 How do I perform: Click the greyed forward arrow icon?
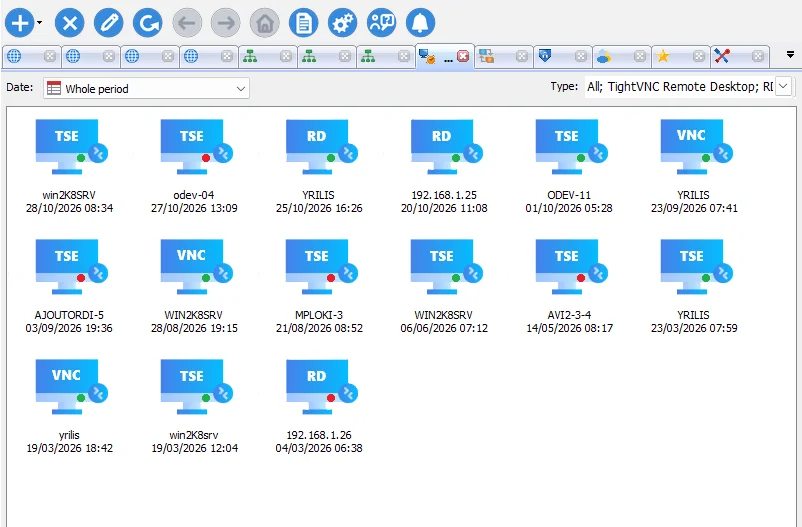tap(226, 23)
